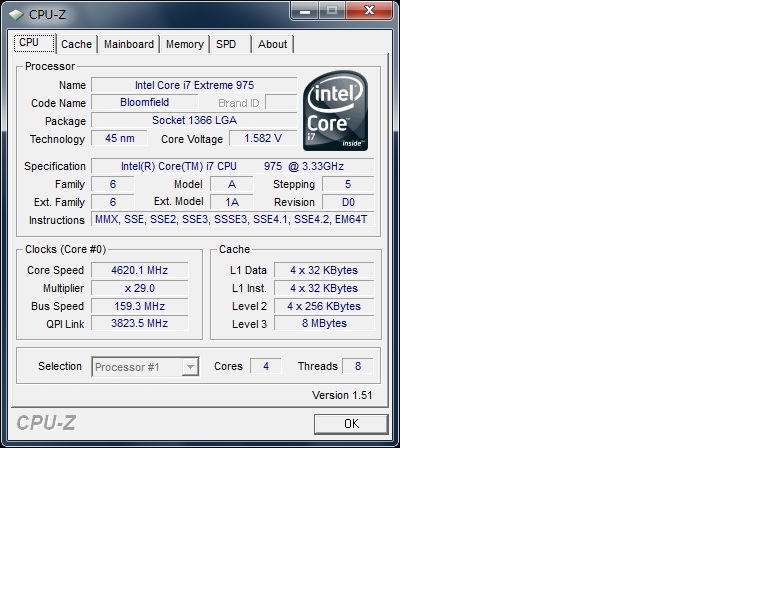This screenshot has height=614, width=768.
Task: Close the CPU-Z window
Action: 369,10
